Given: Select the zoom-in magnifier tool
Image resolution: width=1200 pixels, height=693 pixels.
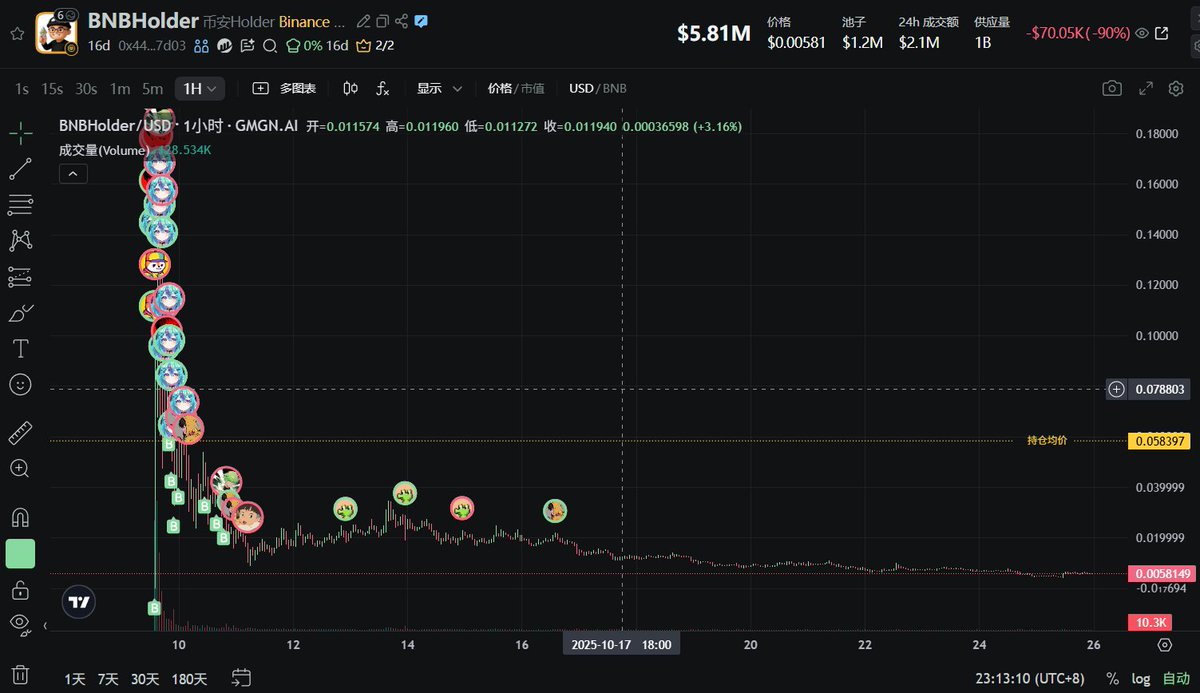Looking at the screenshot, I should point(20,468).
